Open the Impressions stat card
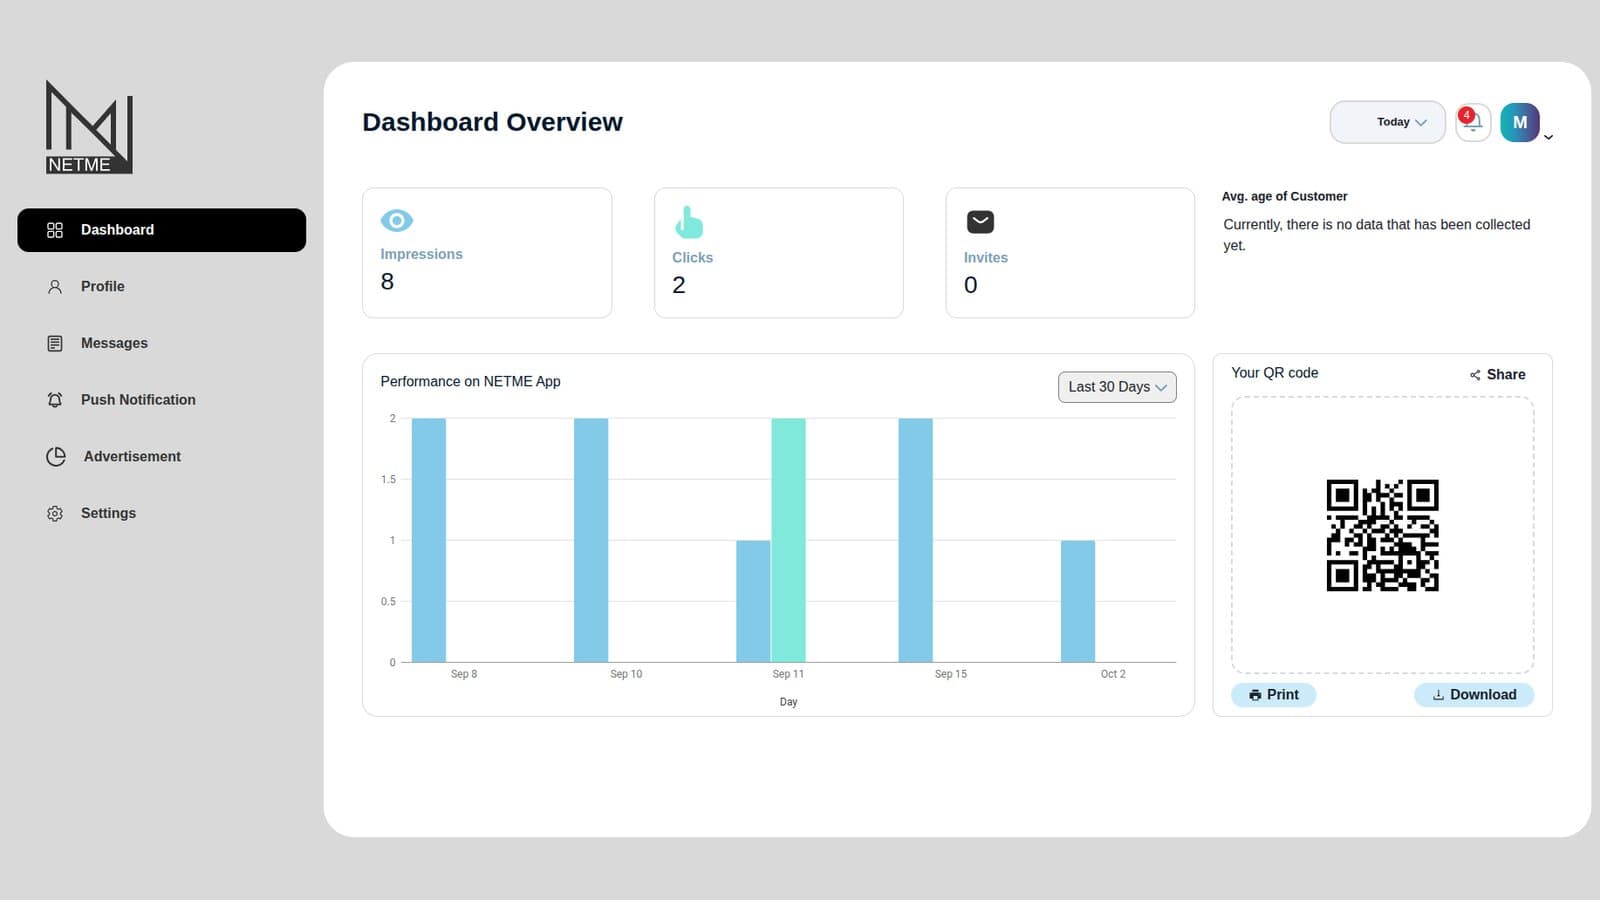This screenshot has height=900, width=1600. click(487, 253)
